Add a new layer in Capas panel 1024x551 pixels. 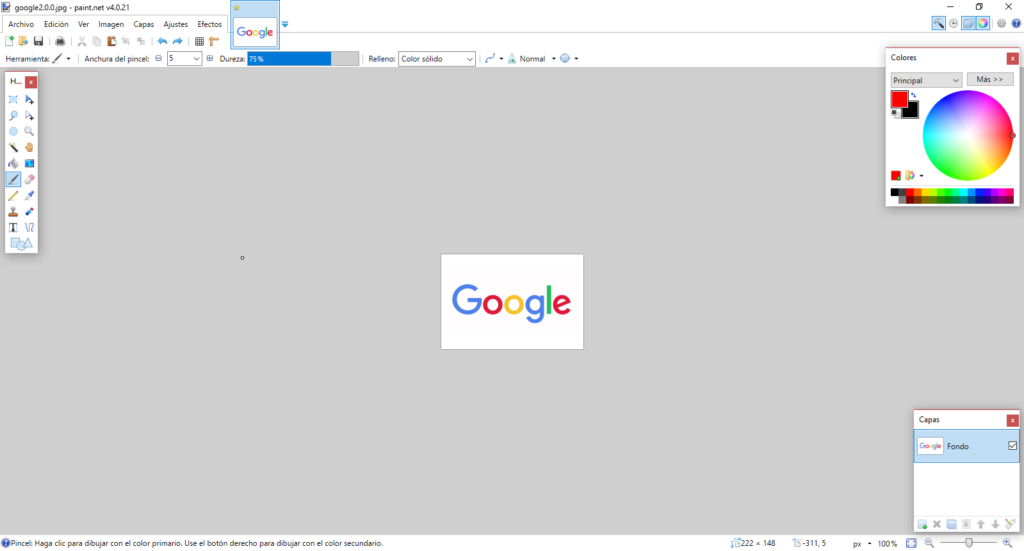(x=922, y=524)
